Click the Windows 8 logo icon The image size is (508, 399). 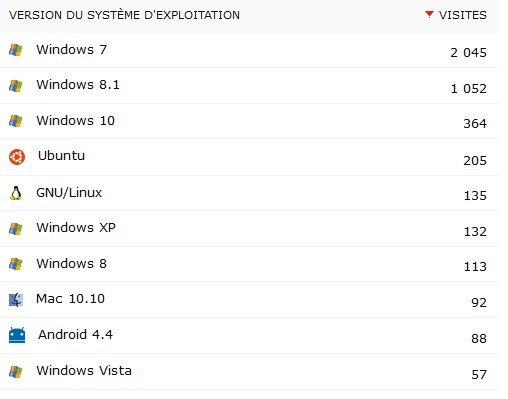point(15,264)
